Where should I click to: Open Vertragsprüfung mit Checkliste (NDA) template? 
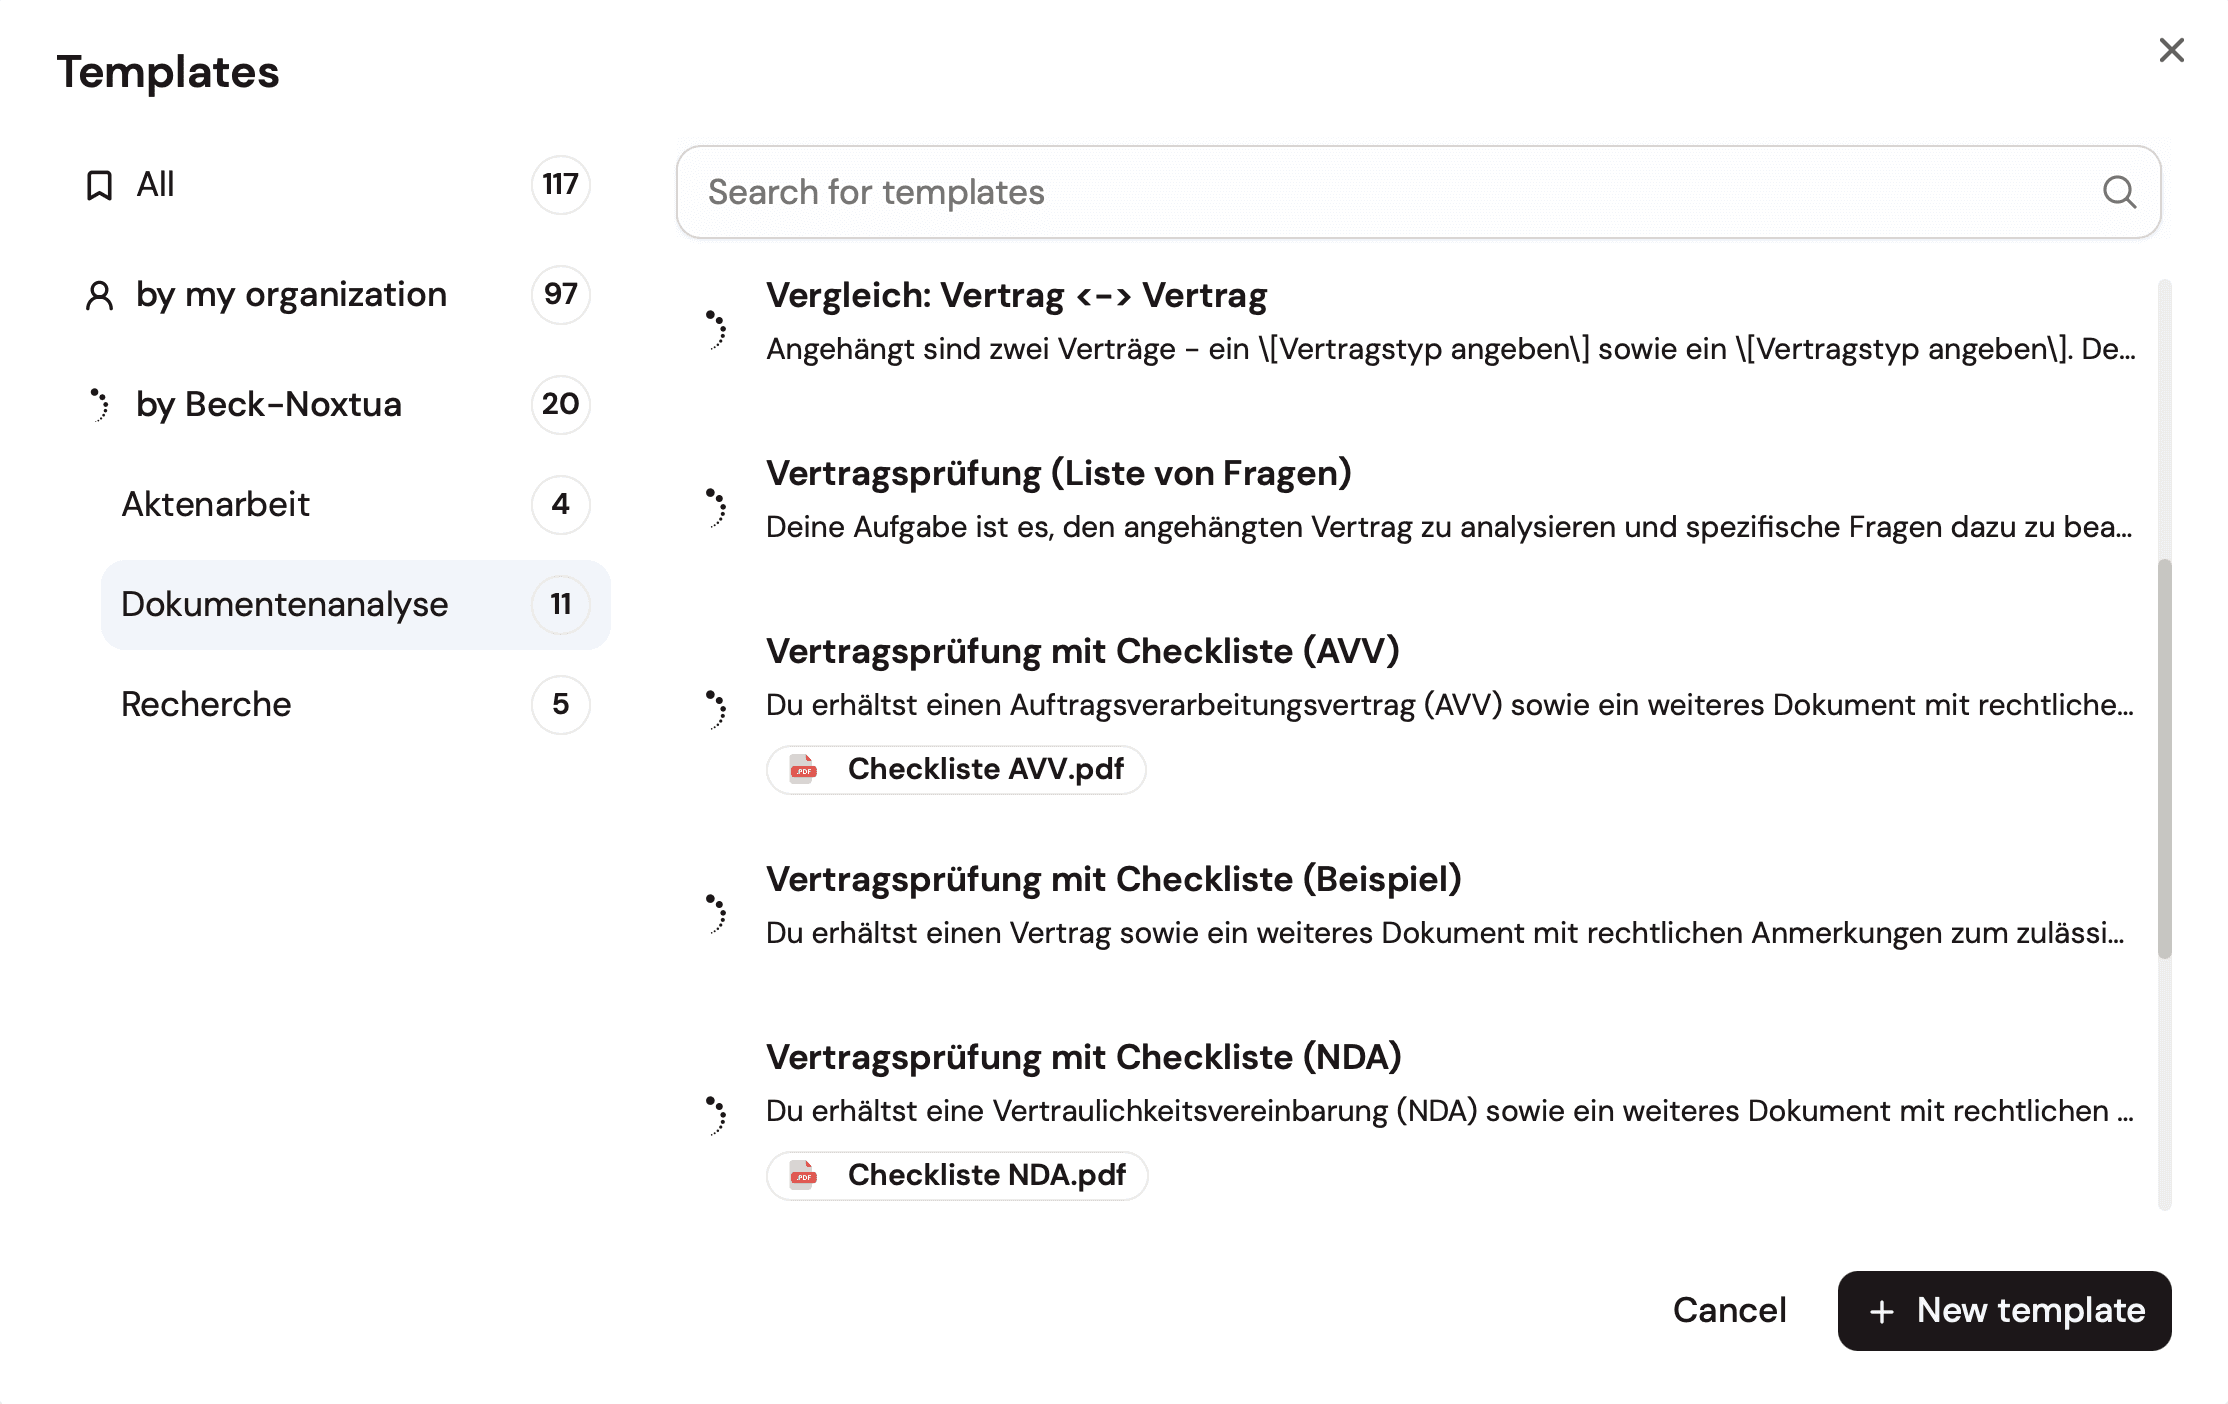[x=1083, y=1057]
